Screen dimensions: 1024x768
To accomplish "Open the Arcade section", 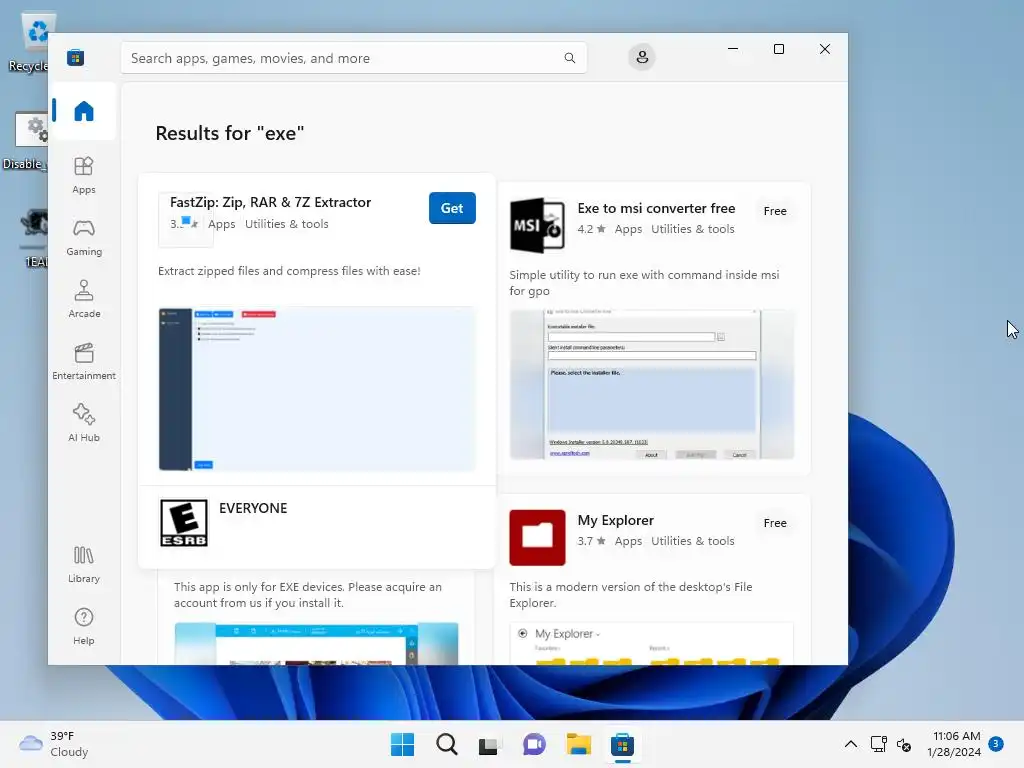I will click(x=84, y=299).
